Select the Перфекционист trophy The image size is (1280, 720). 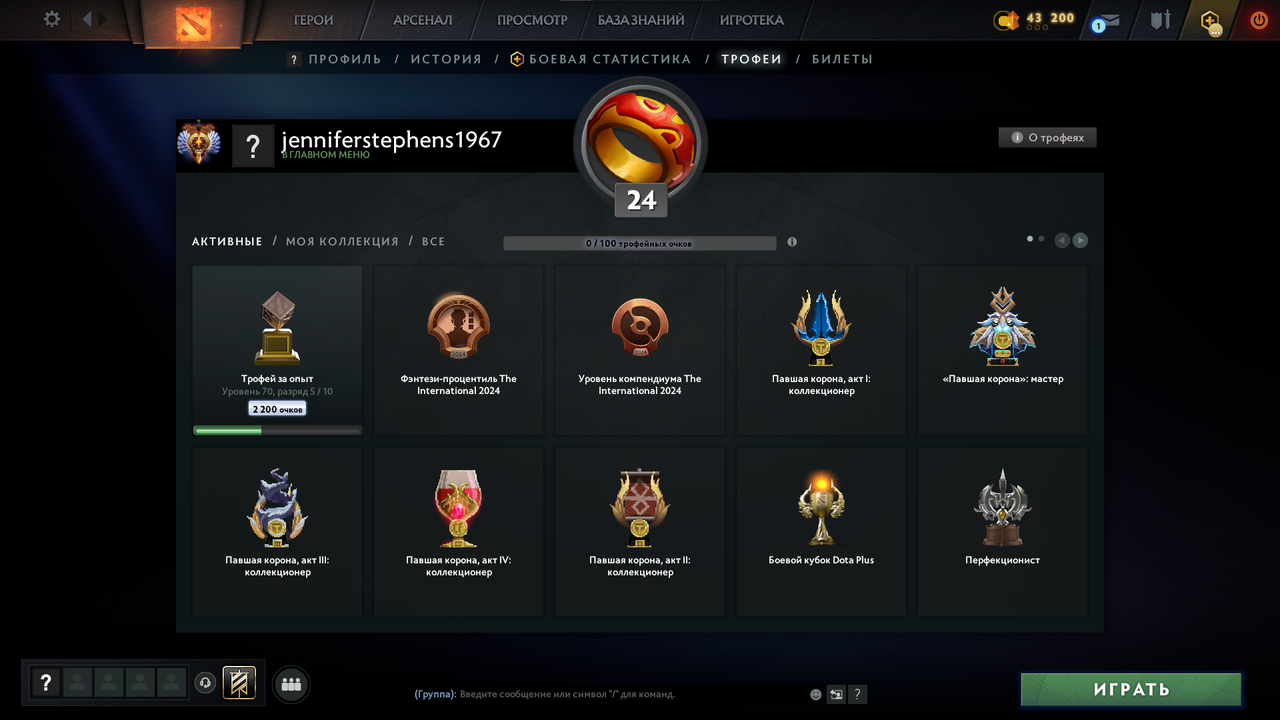click(1002, 531)
